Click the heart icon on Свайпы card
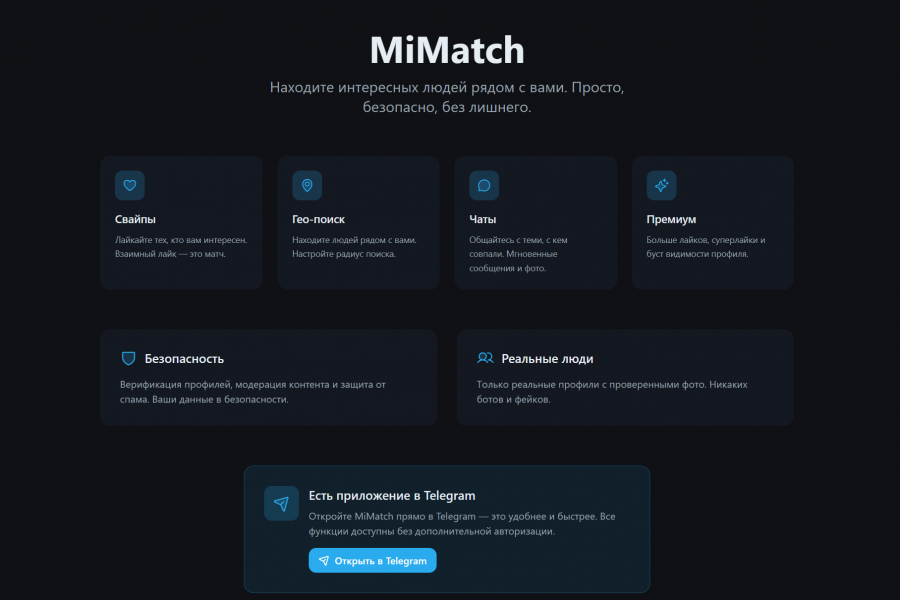This screenshot has height=600, width=900. coord(130,185)
